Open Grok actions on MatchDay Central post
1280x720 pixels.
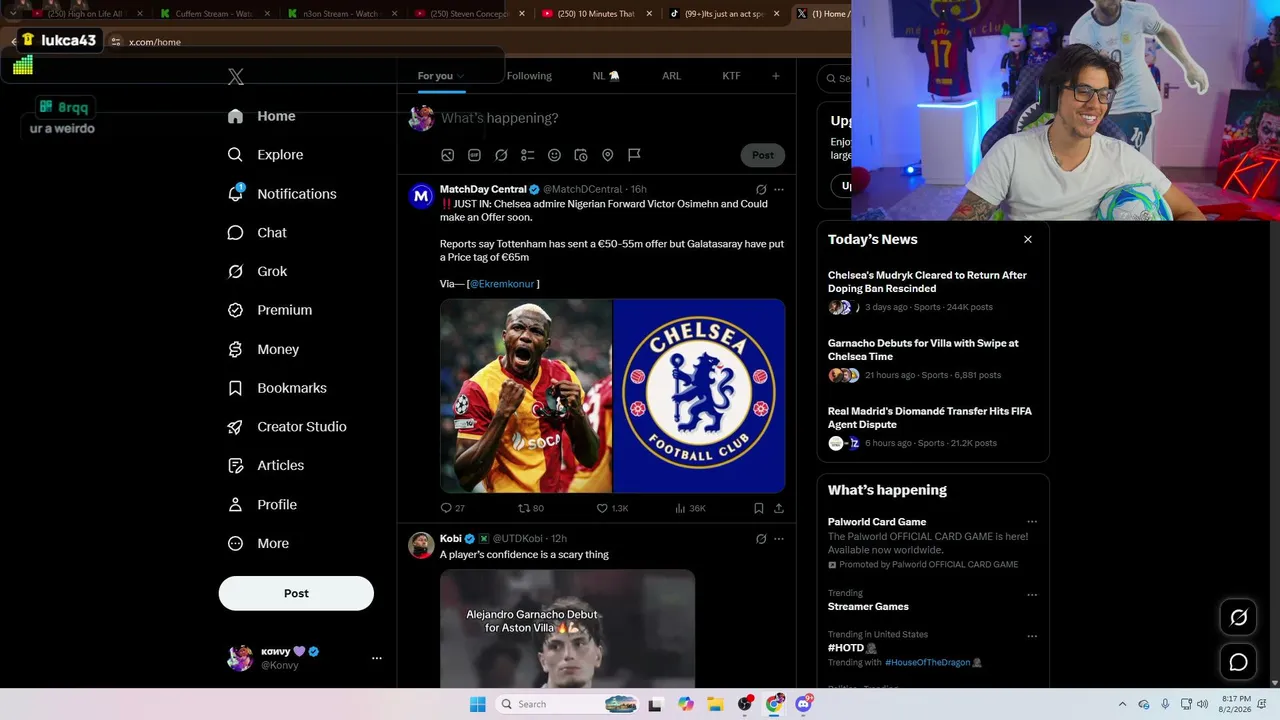[x=761, y=189]
